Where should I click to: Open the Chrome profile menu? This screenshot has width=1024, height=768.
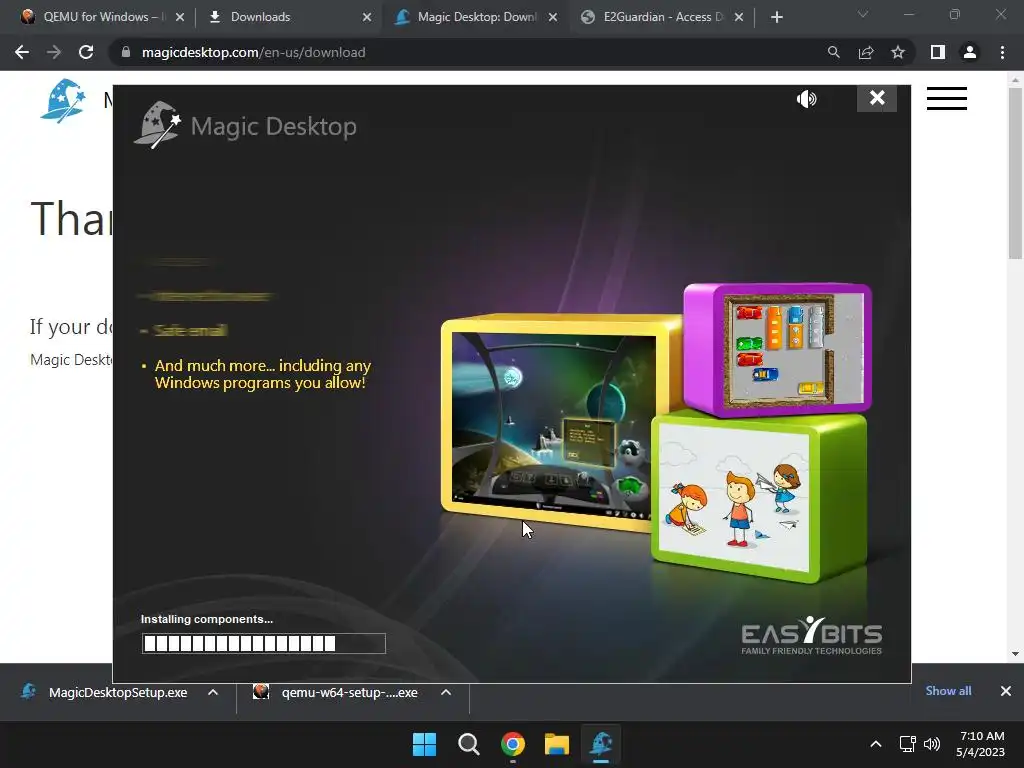(x=970, y=52)
